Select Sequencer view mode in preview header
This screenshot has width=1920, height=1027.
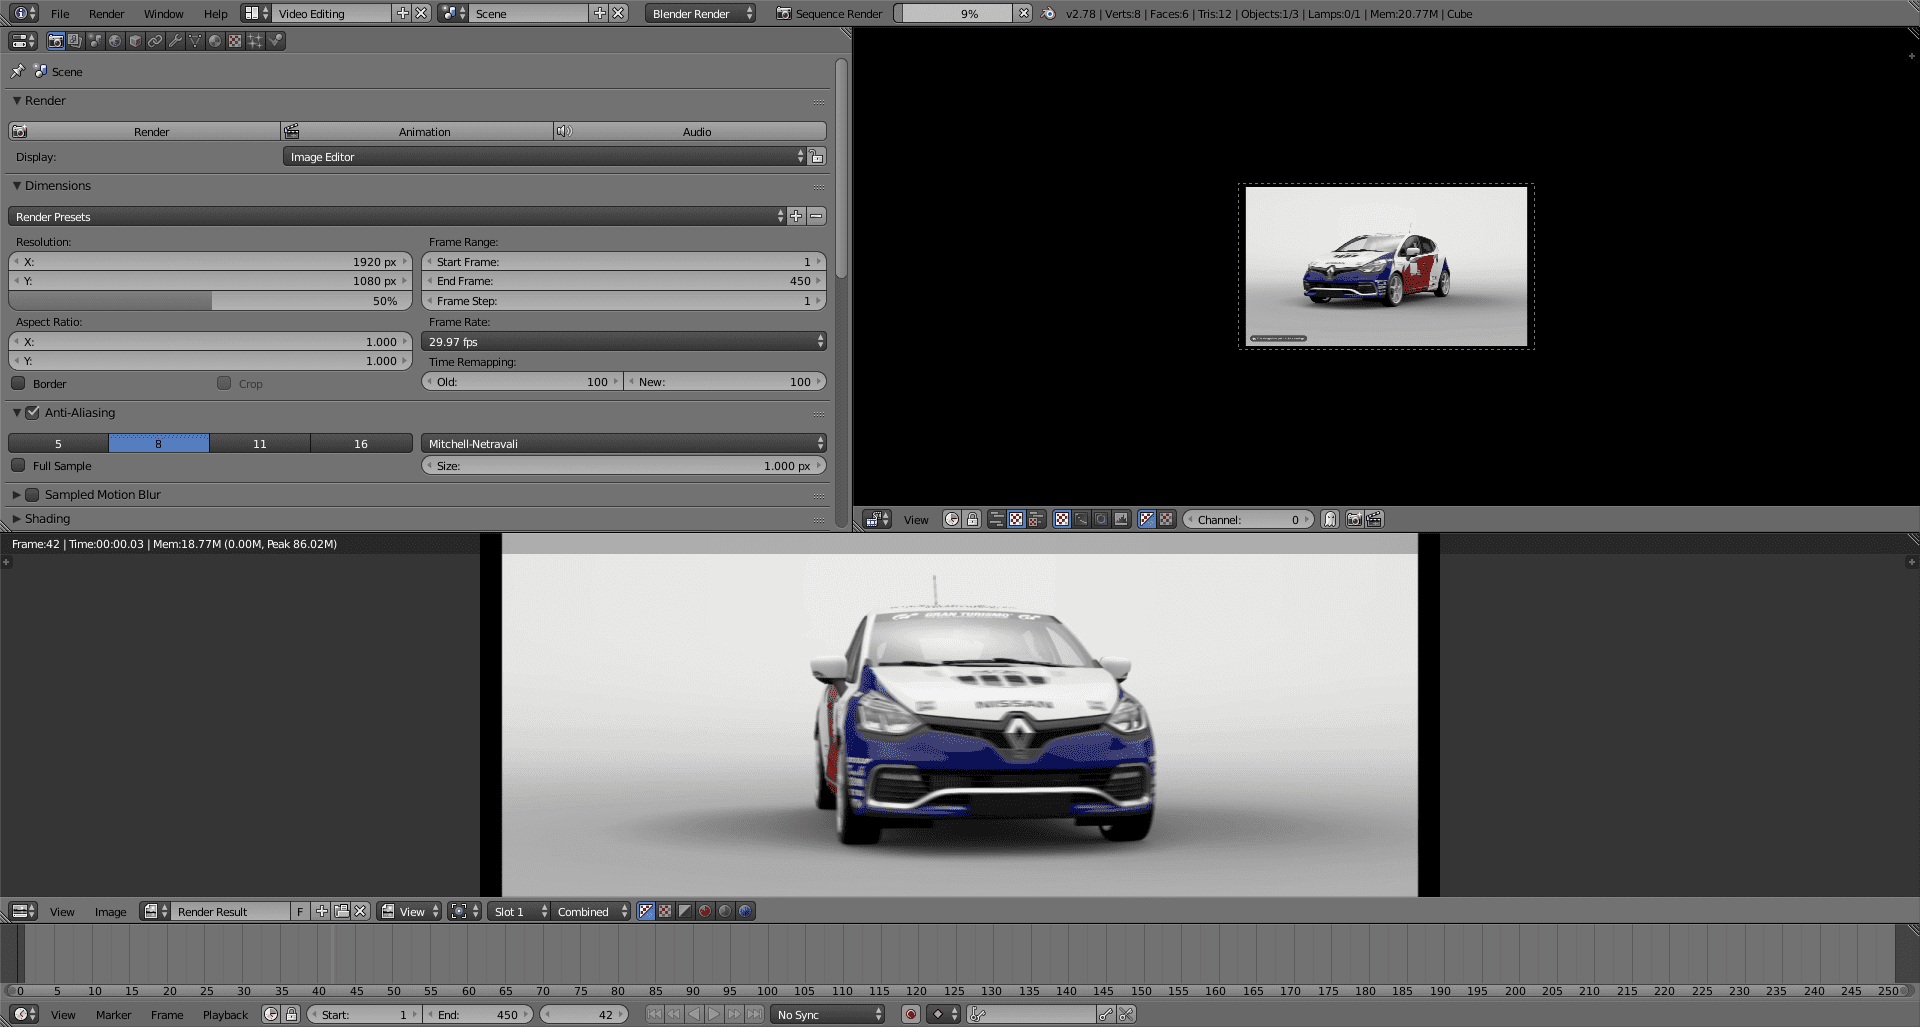pos(996,519)
